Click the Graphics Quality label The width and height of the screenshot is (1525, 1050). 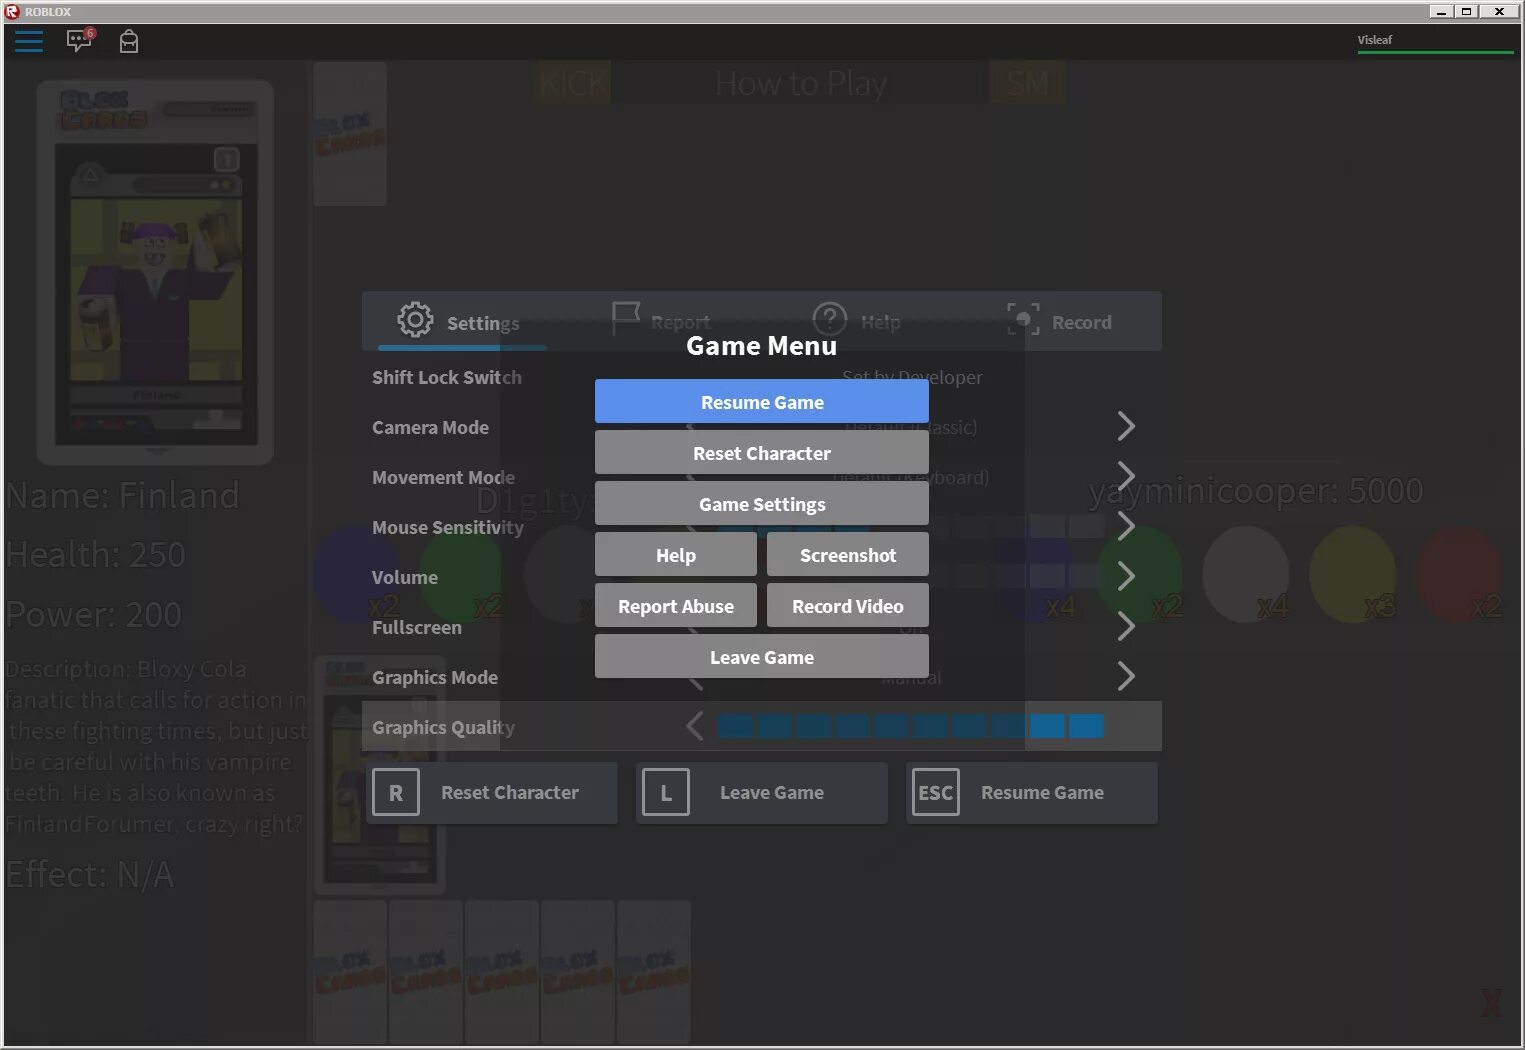(x=443, y=727)
